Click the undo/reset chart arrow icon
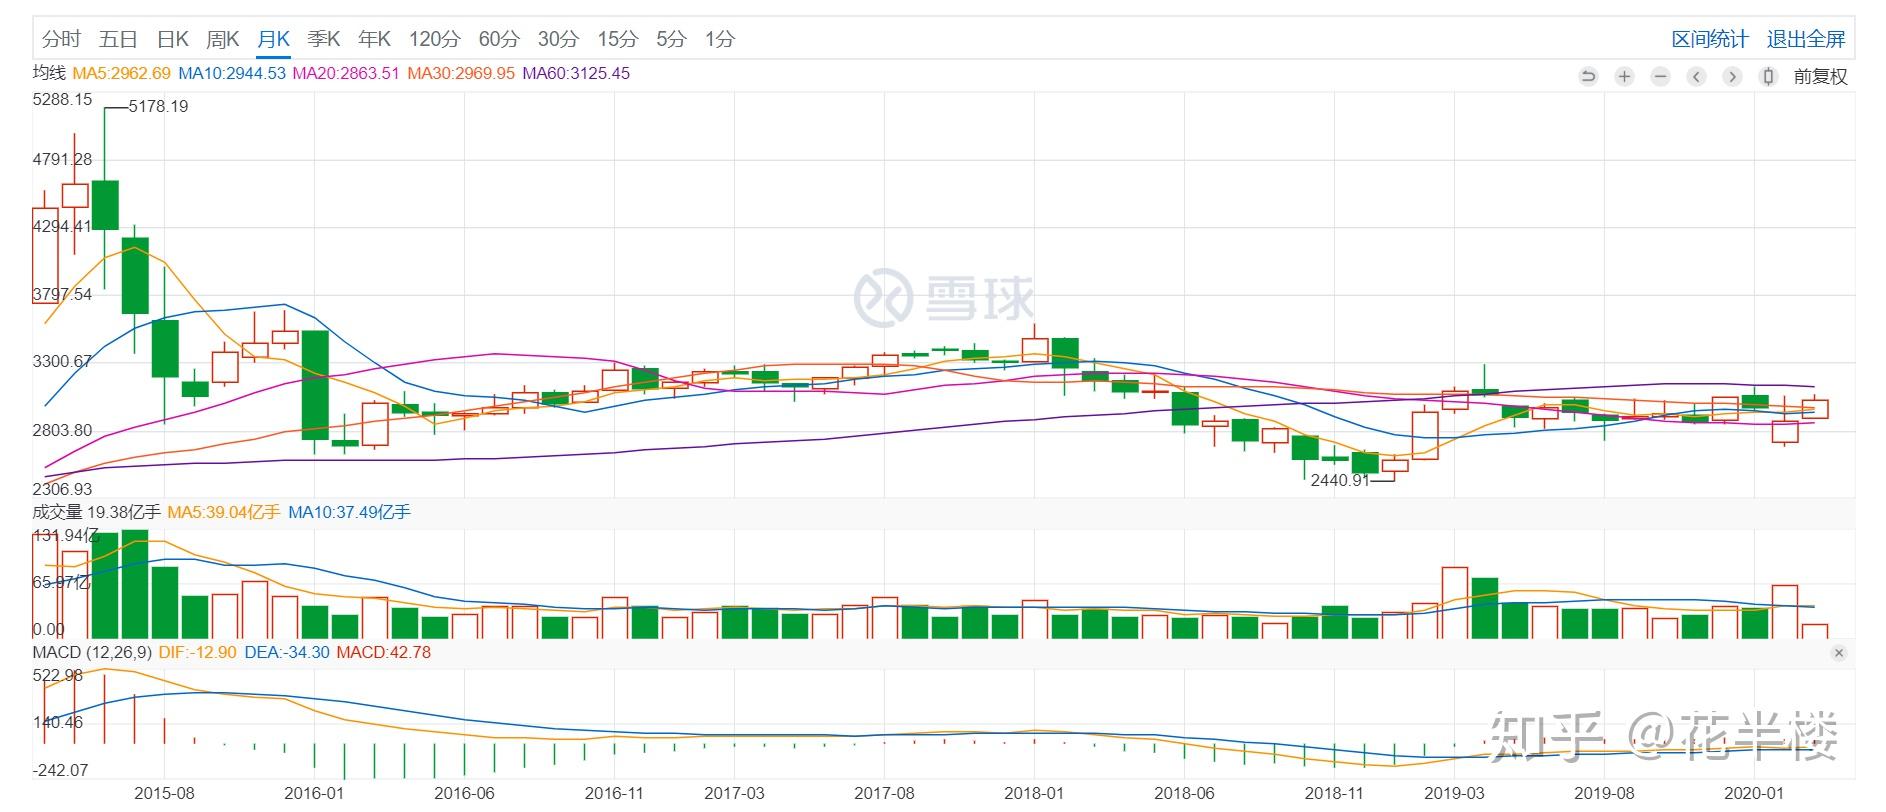The image size is (1886, 812). point(1588,76)
